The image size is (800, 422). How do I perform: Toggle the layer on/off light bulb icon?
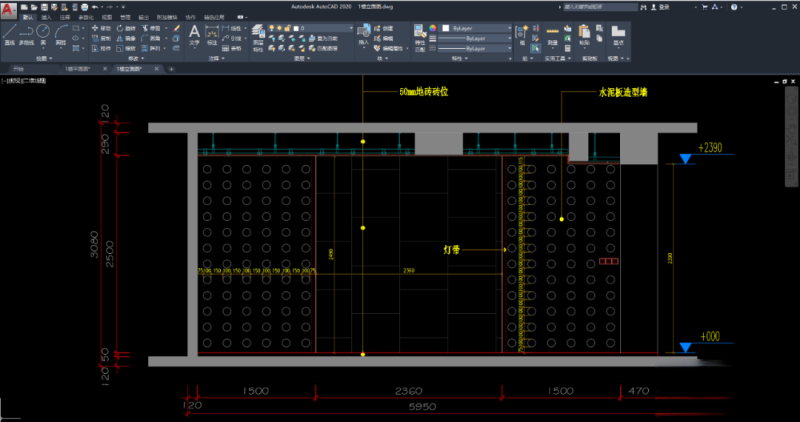[272, 28]
